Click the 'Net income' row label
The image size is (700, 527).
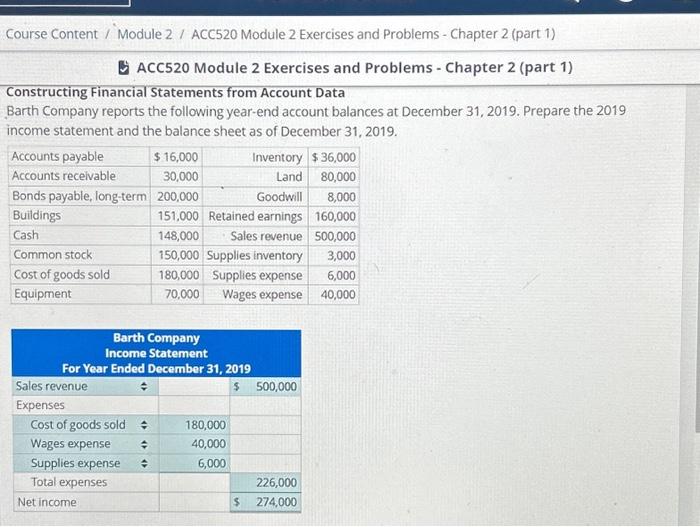click(x=47, y=502)
